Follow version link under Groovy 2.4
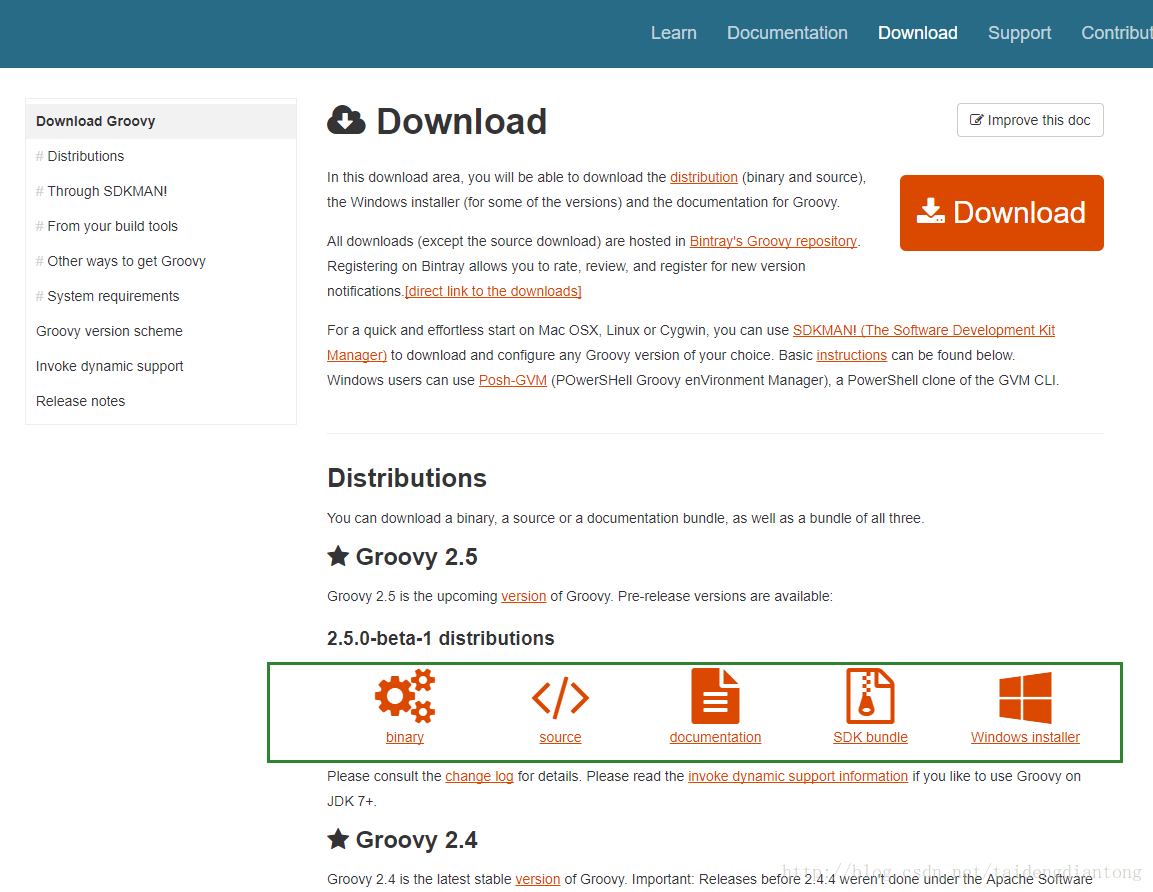Viewport: 1153px width, 892px height. click(x=538, y=879)
